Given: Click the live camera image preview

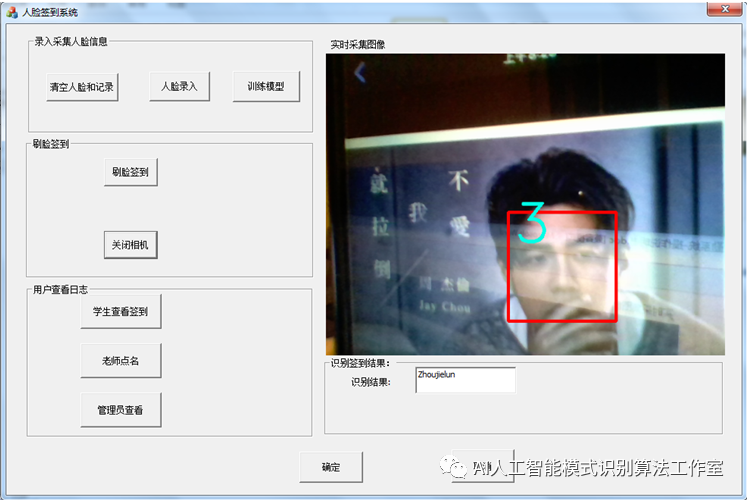Looking at the screenshot, I should [x=525, y=204].
